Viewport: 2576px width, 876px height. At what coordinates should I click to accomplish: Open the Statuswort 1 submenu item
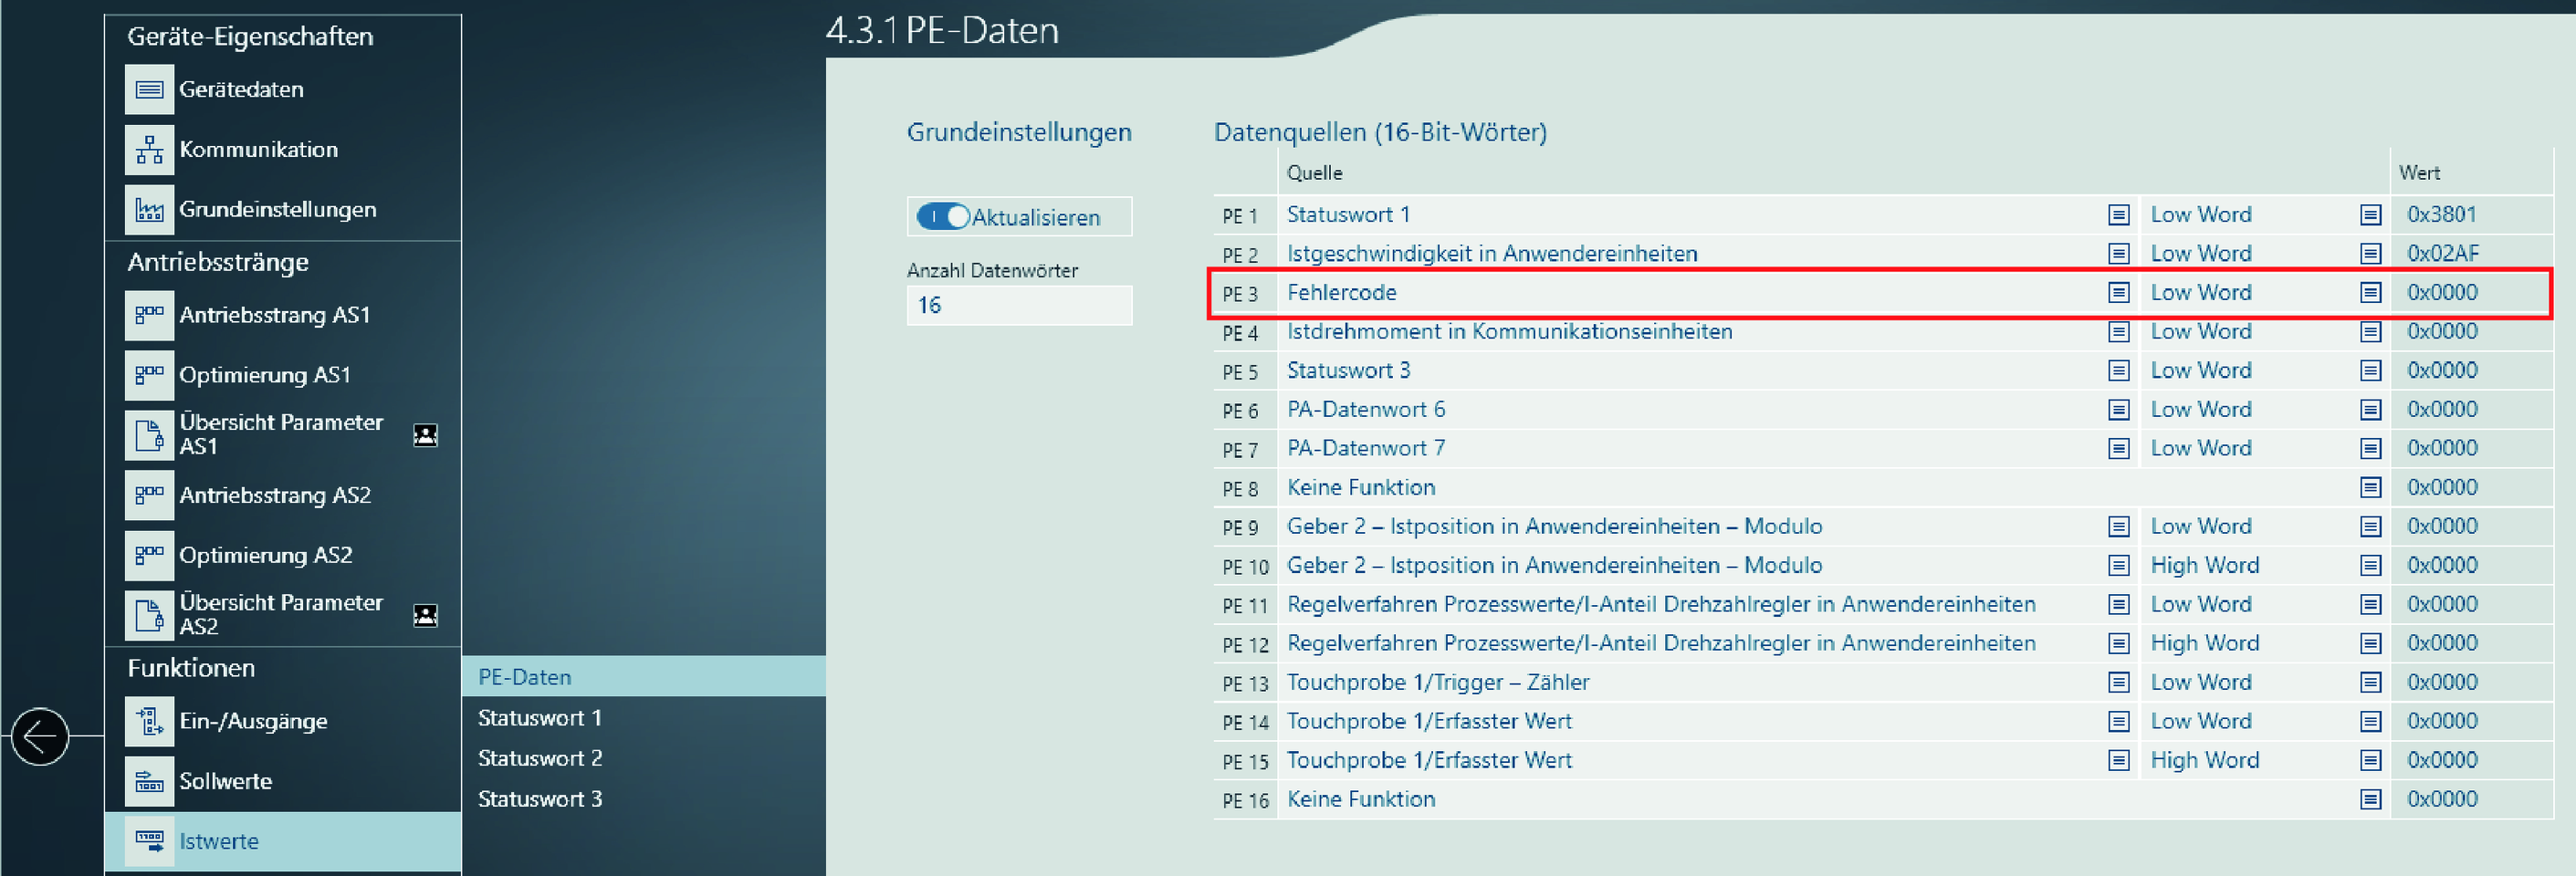click(540, 718)
